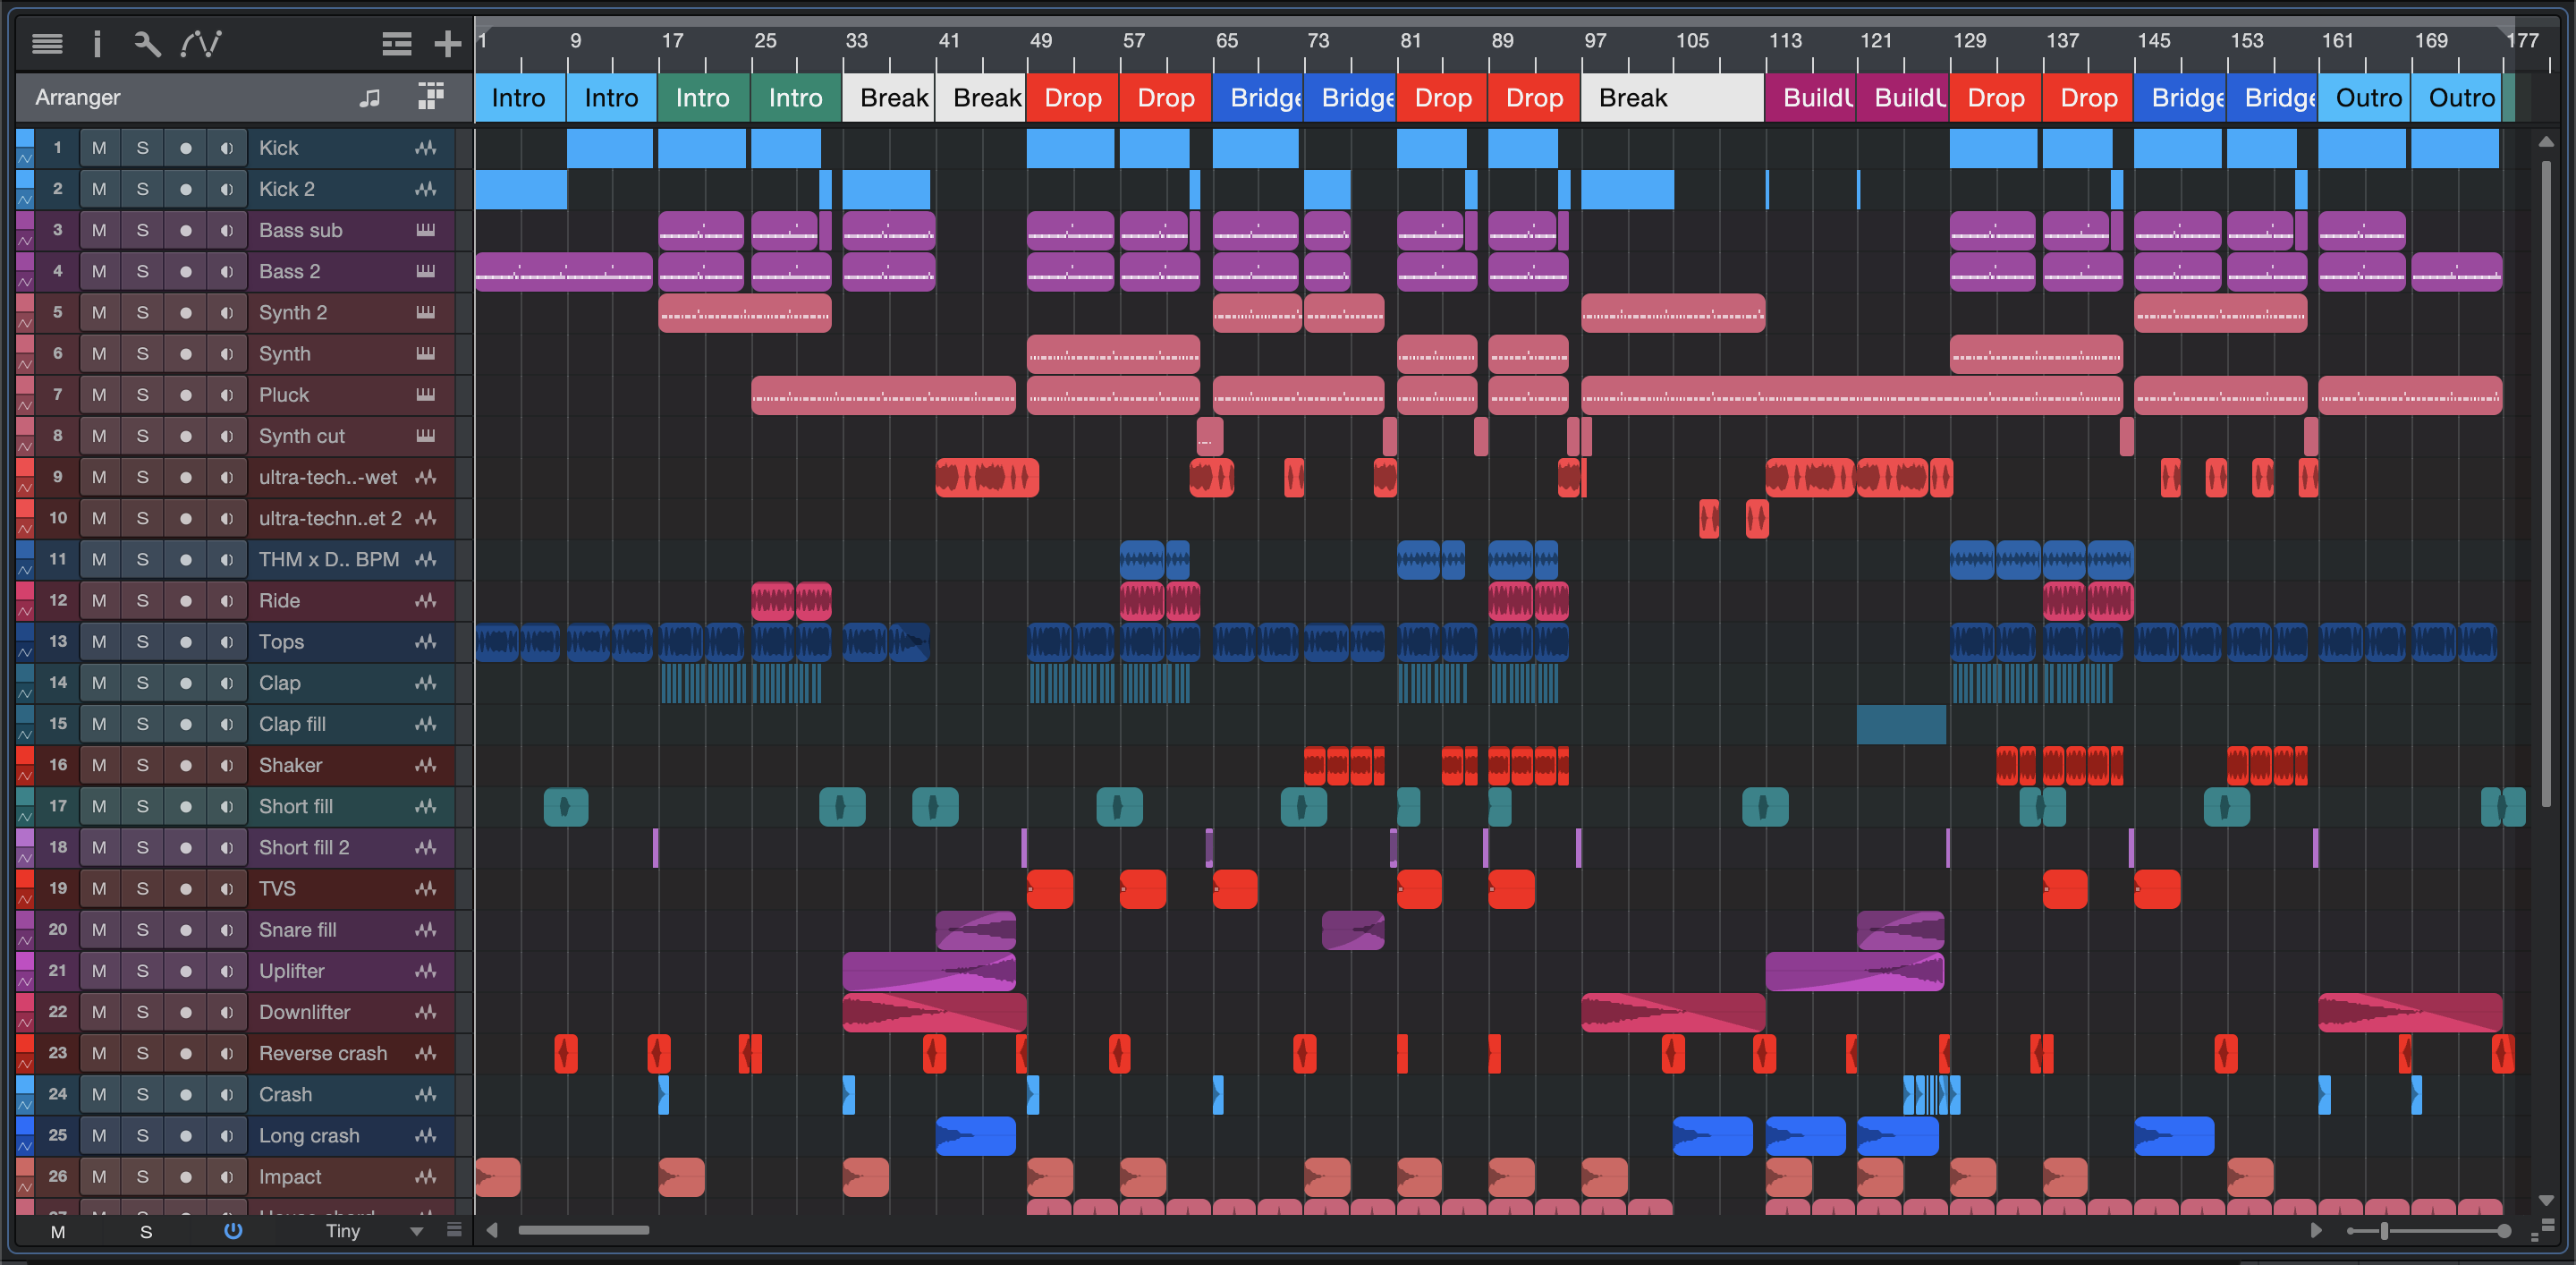Select the first Drop section at bar 49

[x=1073, y=97]
